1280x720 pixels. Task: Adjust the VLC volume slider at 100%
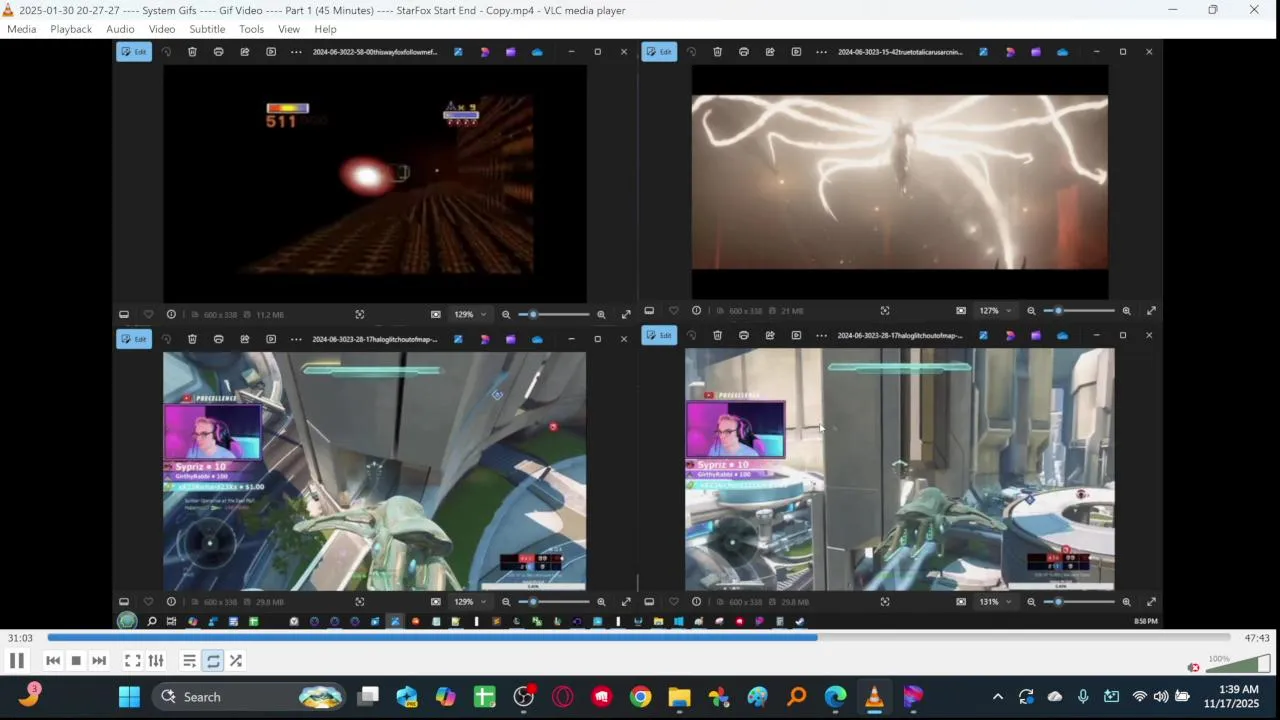(x=1238, y=664)
